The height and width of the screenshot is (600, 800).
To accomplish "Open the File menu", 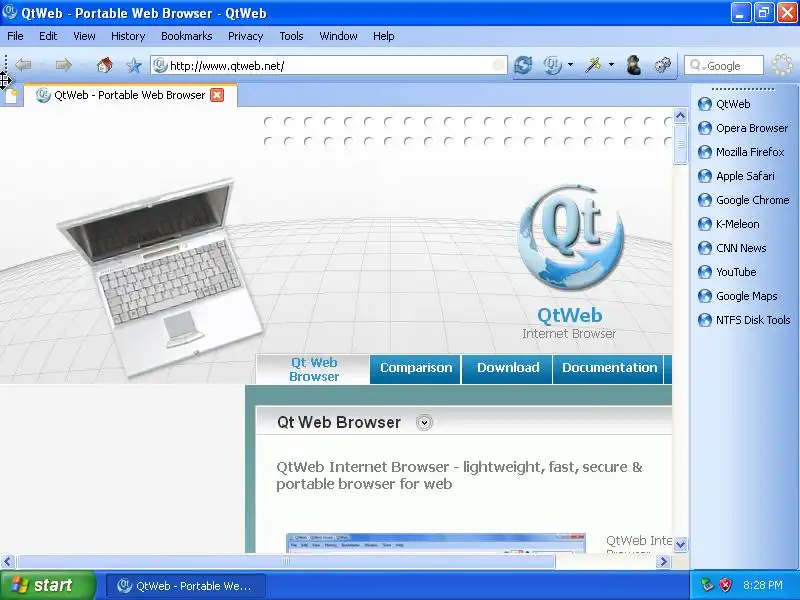I will click(x=15, y=36).
